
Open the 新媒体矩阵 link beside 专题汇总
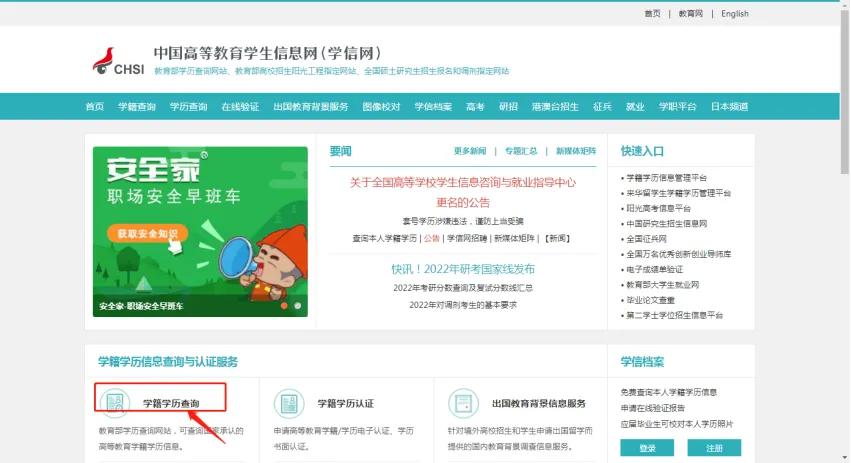[x=576, y=151]
